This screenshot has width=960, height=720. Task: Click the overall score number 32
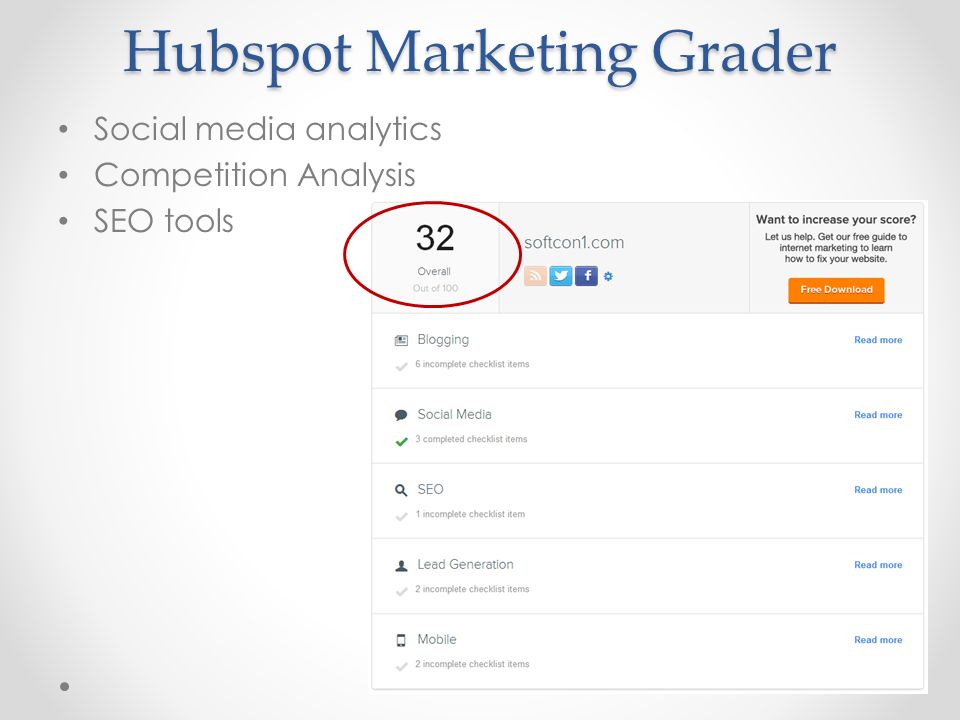435,238
